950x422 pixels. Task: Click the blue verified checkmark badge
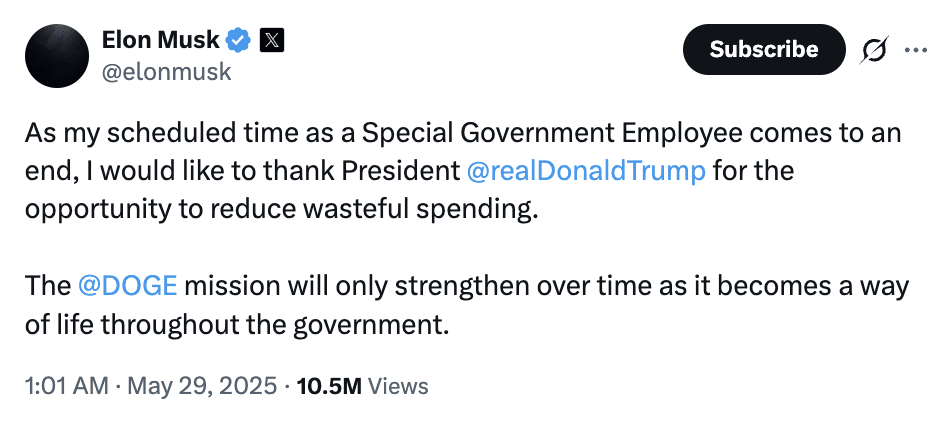point(238,40)
